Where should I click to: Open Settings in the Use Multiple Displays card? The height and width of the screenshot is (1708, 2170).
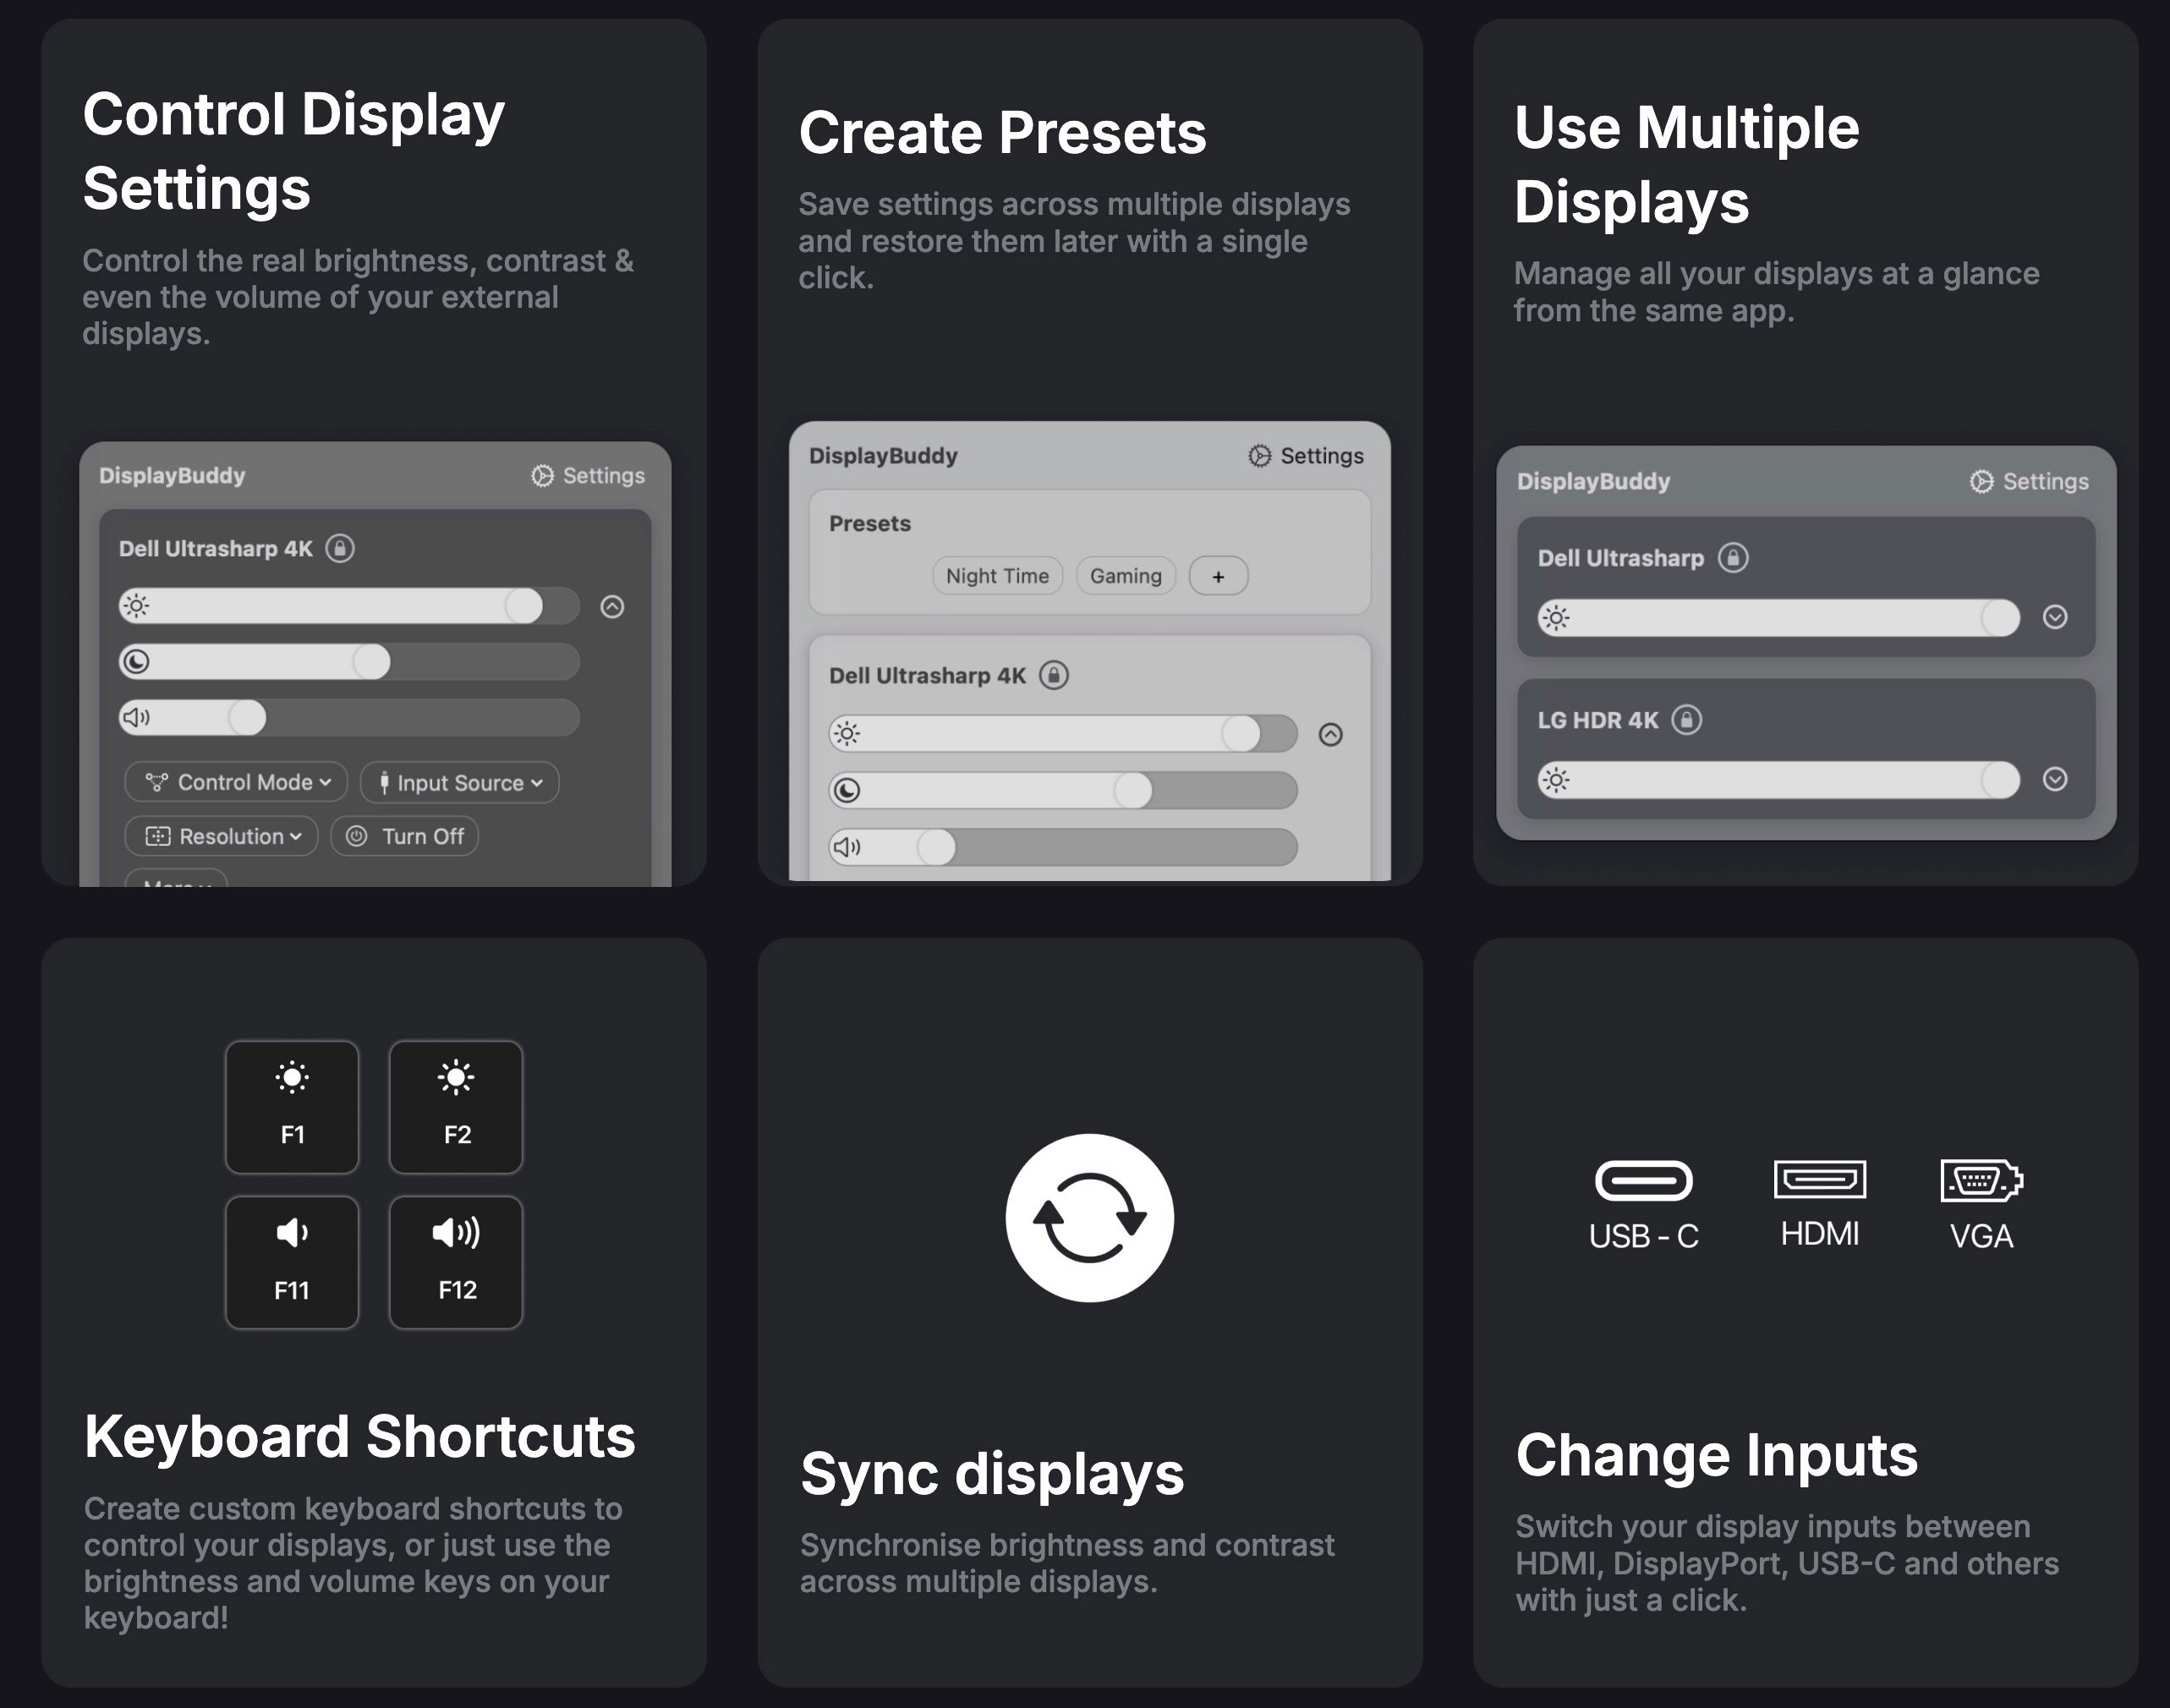2029,482
